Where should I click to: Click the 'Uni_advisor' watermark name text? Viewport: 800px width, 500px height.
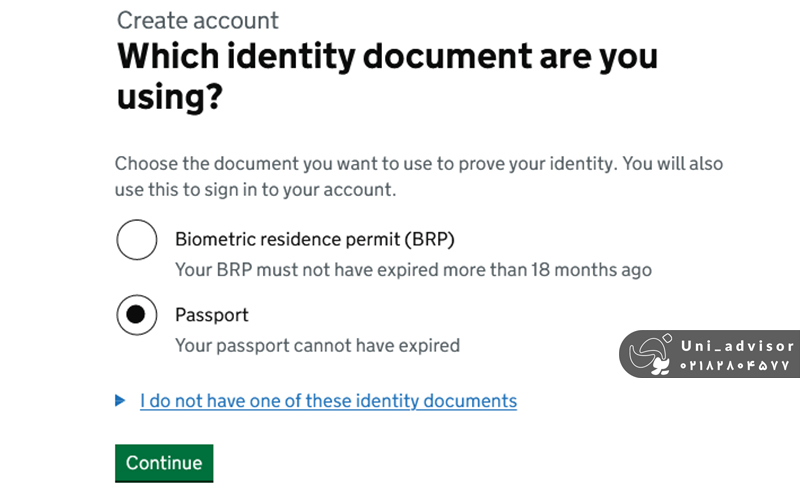click(x=737, y=346)
